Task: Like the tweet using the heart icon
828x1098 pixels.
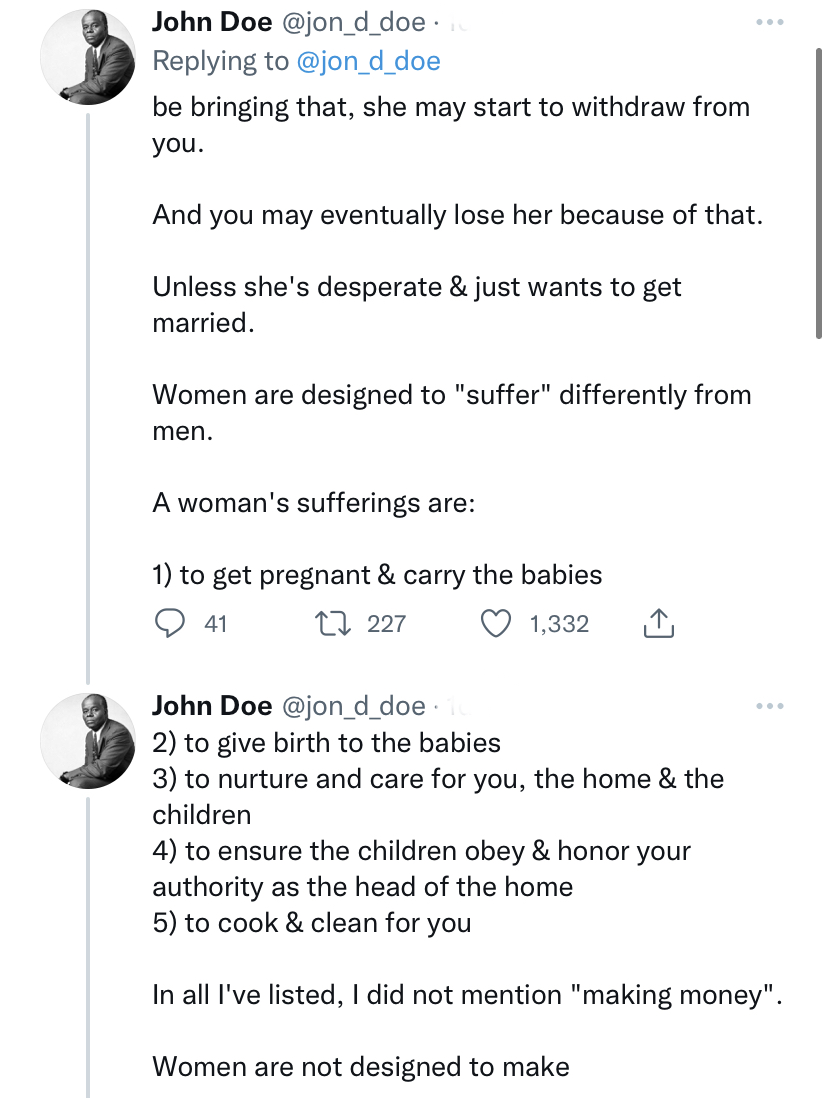Action: pyautogui.click(x=496, y=624)
